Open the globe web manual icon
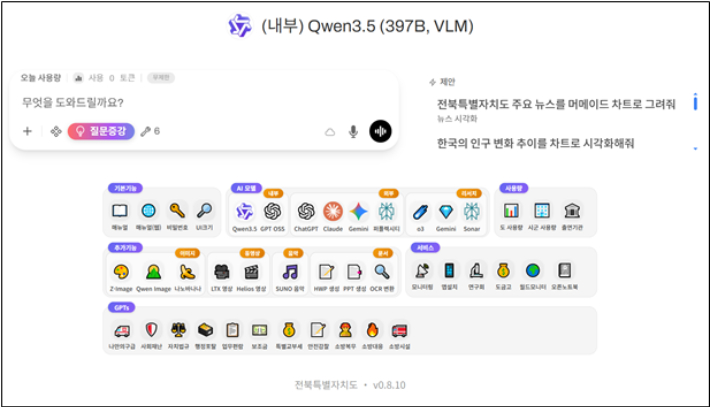710x407 pixels. click(x=149, y=211)
